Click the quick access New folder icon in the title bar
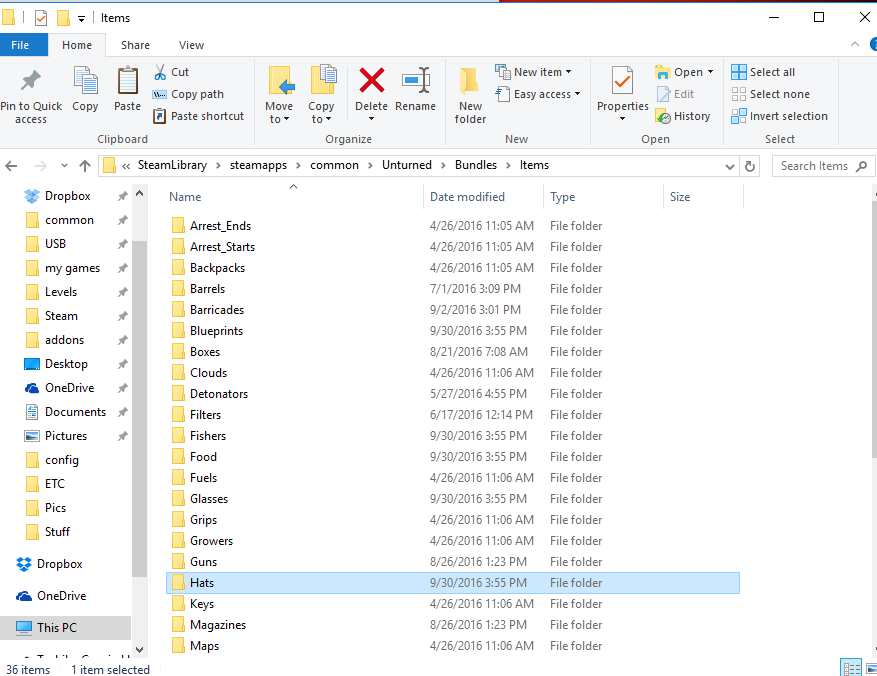 [x=64, y=18]
